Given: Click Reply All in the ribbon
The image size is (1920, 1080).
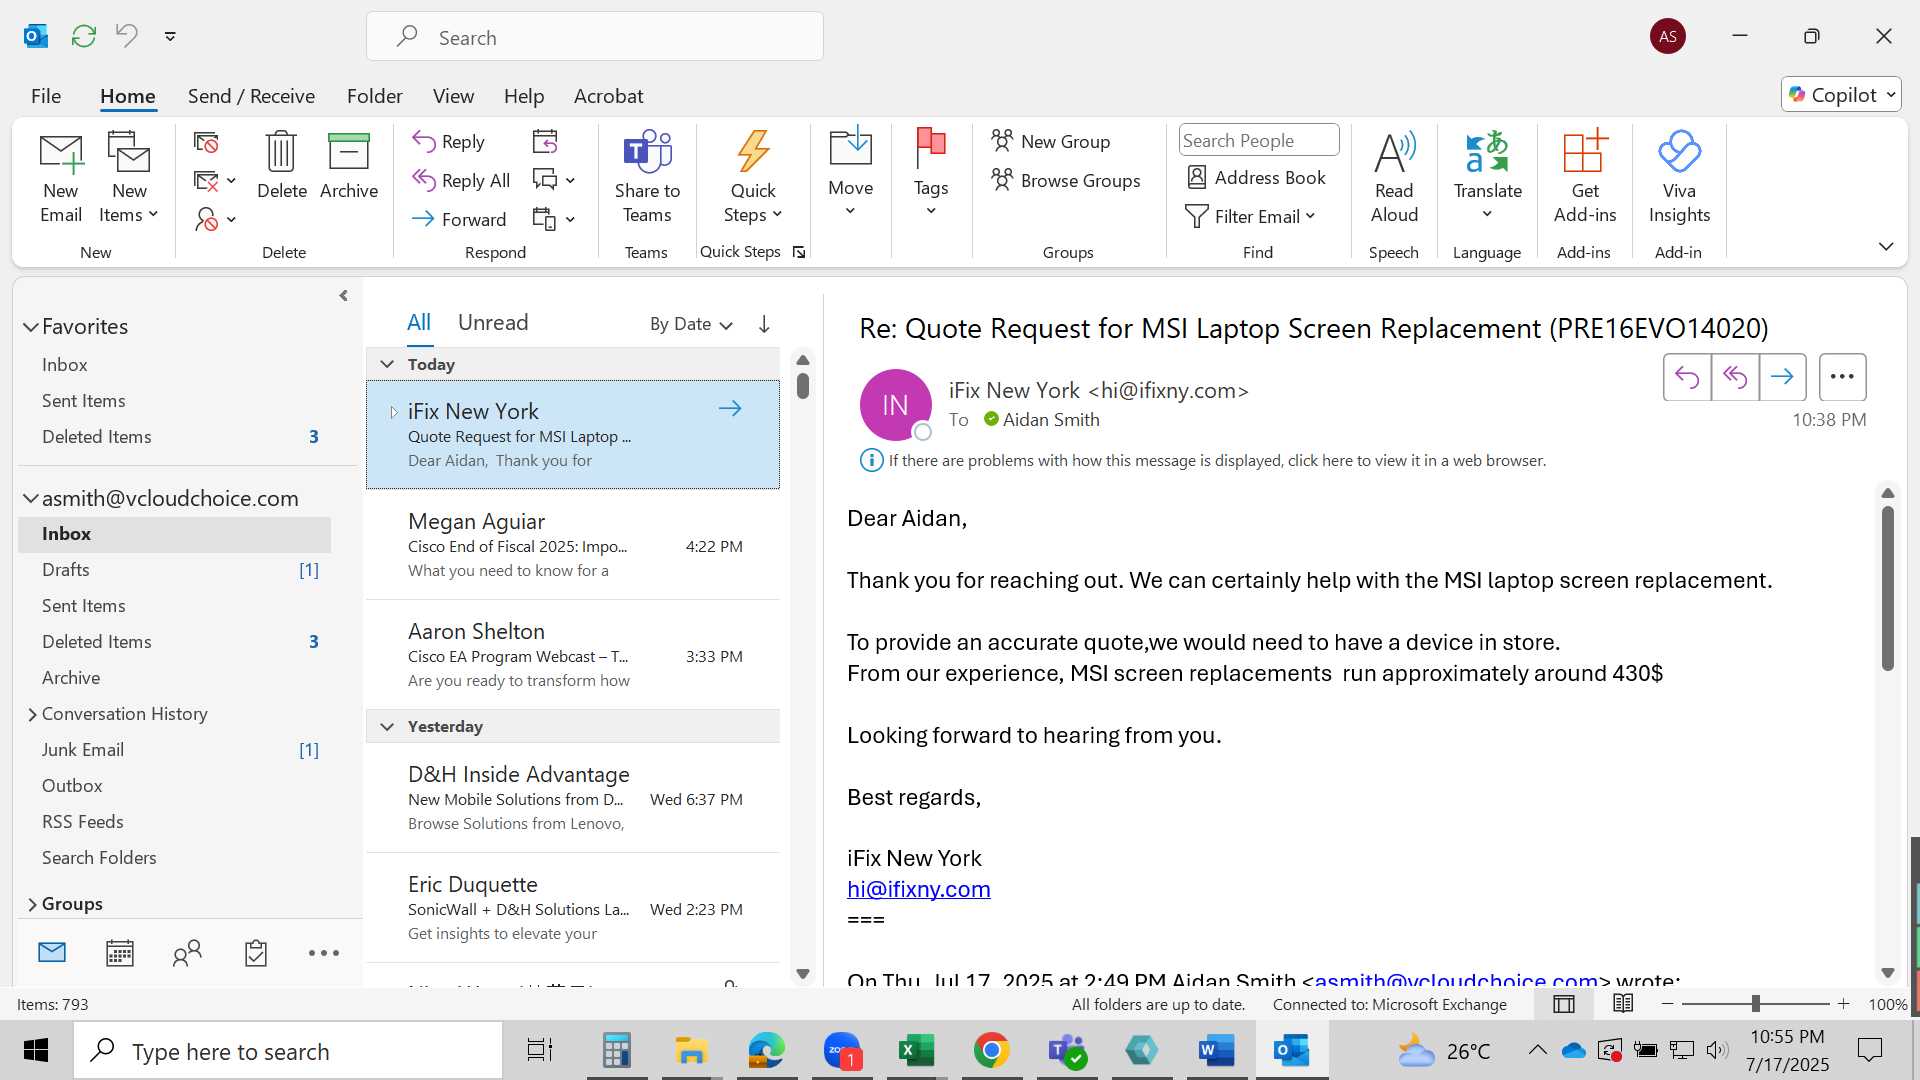Looking at the screenshot, I should (x=461, y=181).
